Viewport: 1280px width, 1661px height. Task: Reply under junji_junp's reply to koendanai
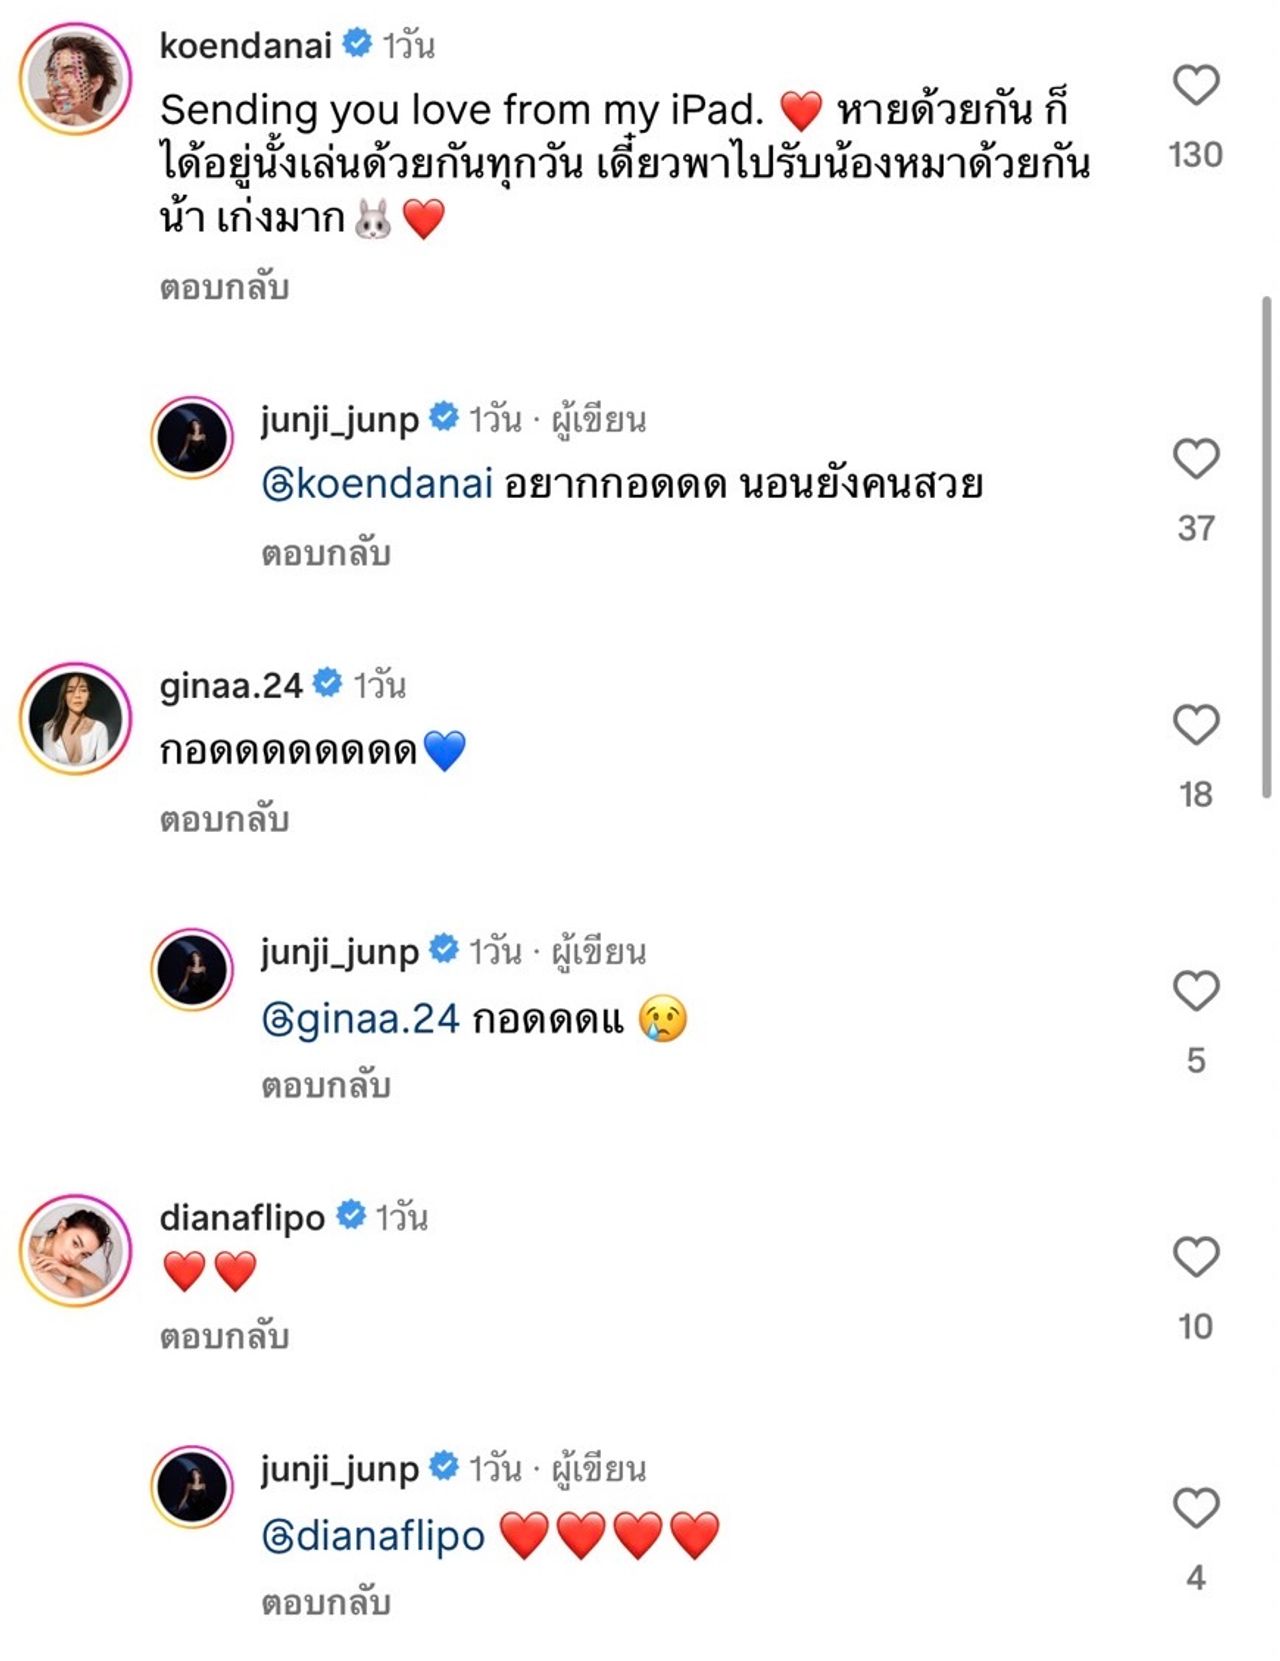point(326,554)
